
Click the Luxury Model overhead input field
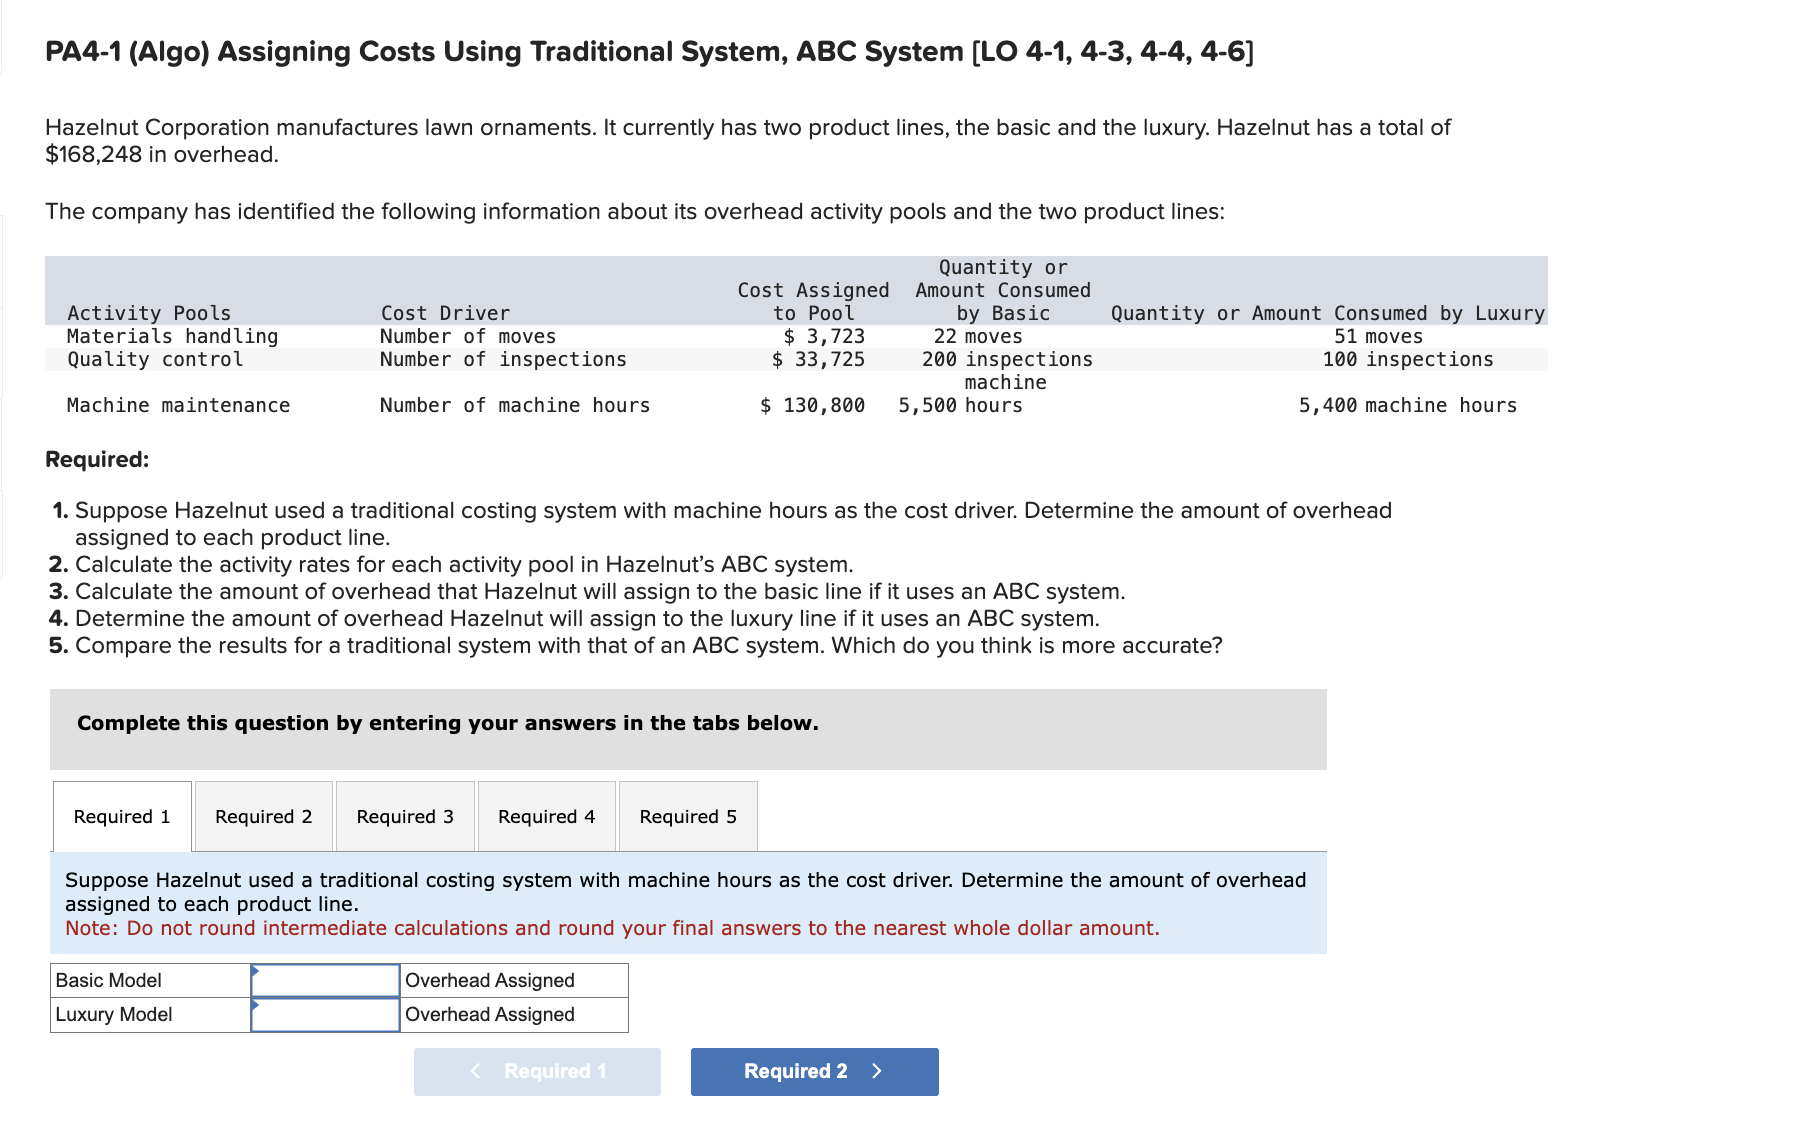click(327, 1014)
